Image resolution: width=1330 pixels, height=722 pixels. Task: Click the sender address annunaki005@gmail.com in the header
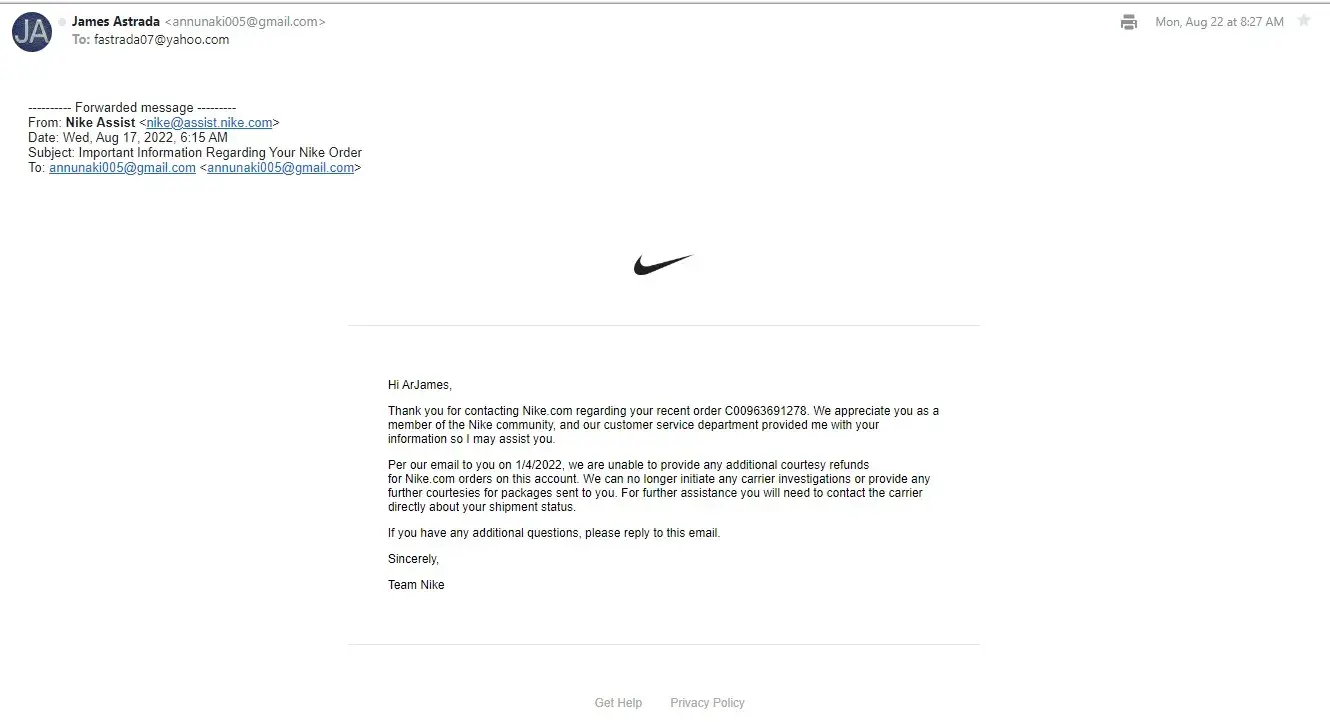[x=245, y=22]
